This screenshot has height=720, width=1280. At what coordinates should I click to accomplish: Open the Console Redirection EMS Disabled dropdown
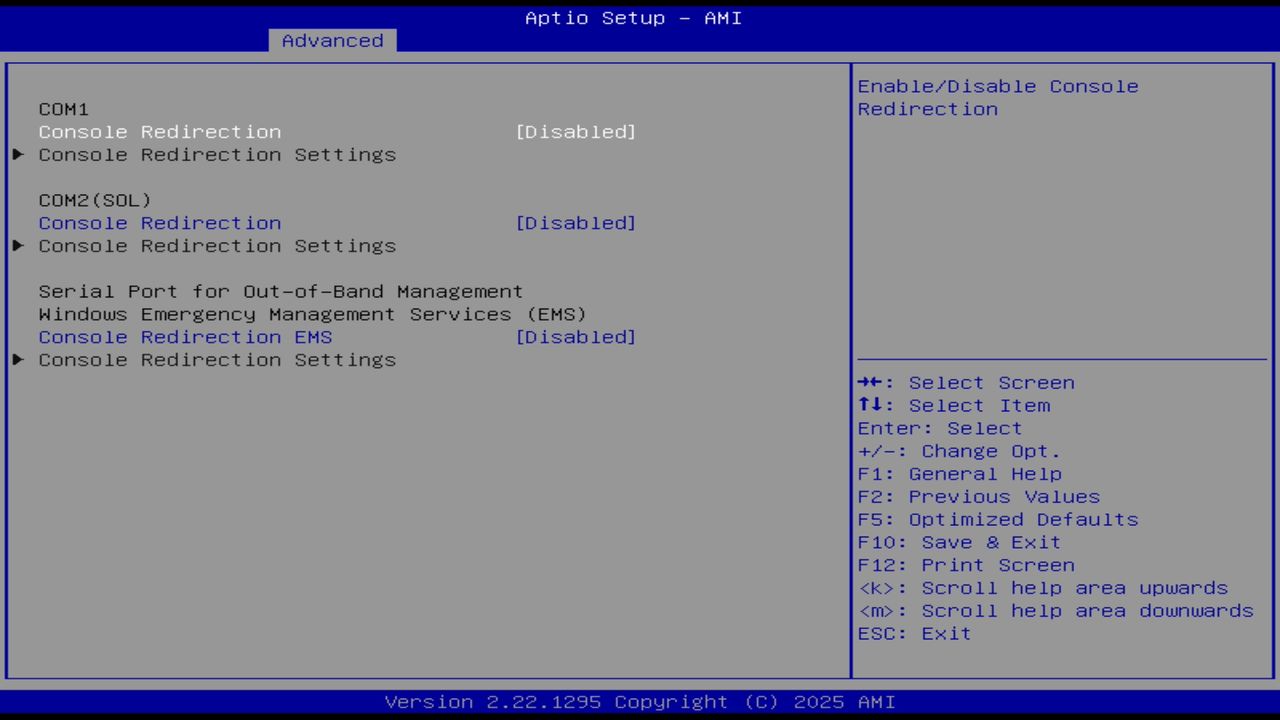tap(576, 337)
